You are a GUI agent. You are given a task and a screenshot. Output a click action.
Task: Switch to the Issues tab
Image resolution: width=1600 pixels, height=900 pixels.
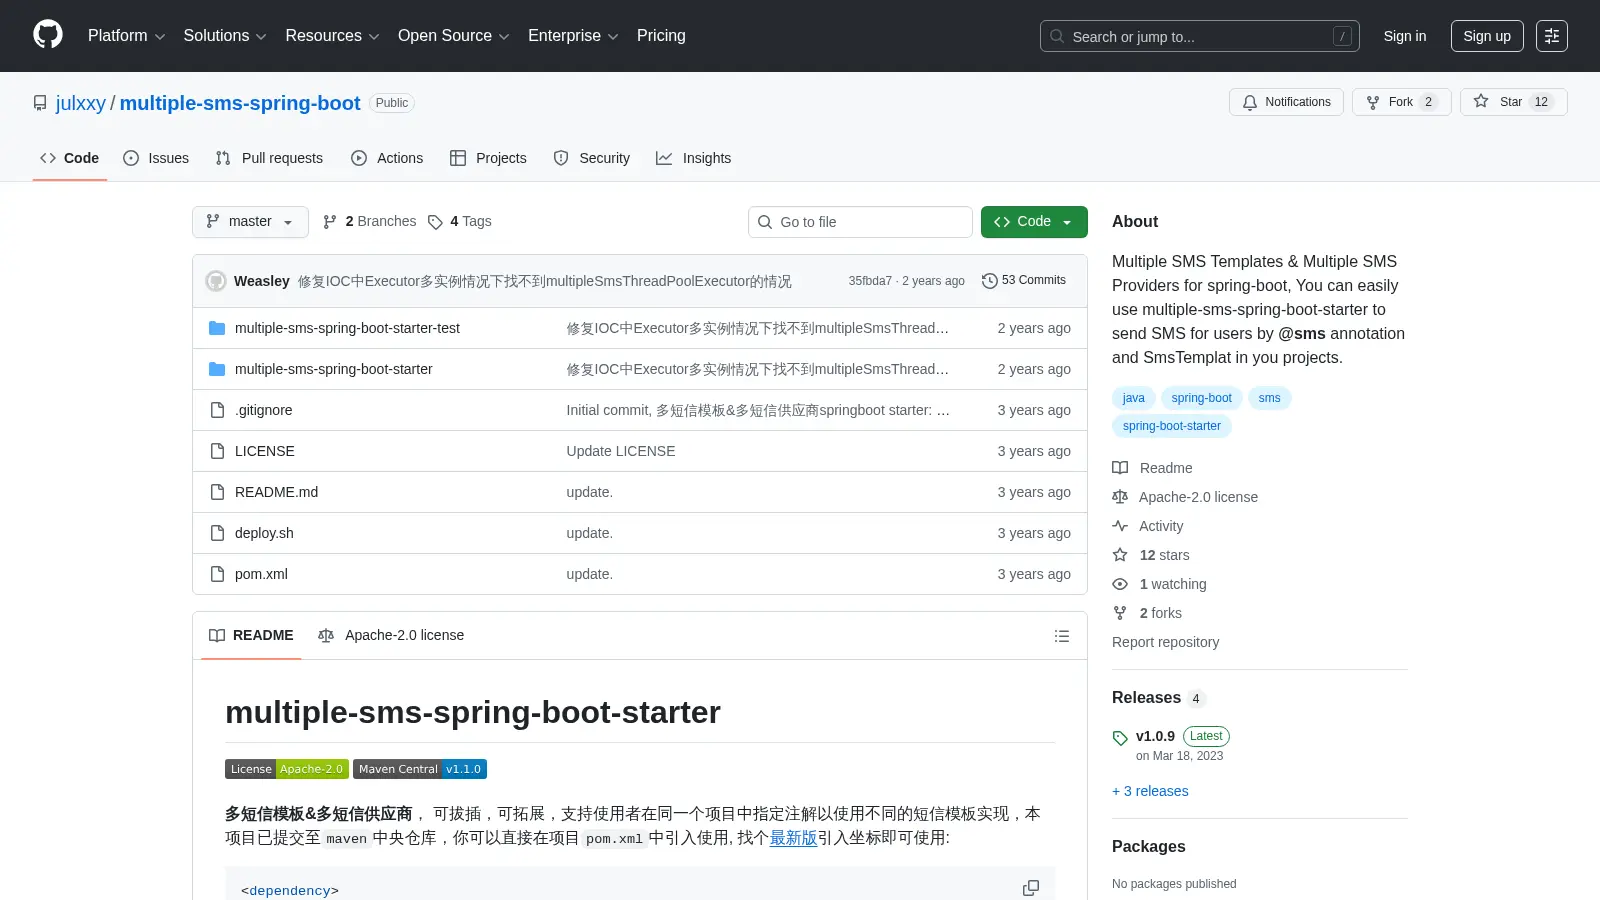pyautogui.click(x=156, y=158)
